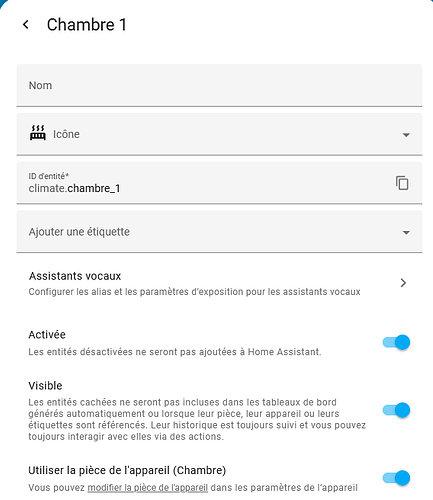Click the Assistants vocaux description text
This screenshot has height=500, width=433.
(x=194, y=292)
